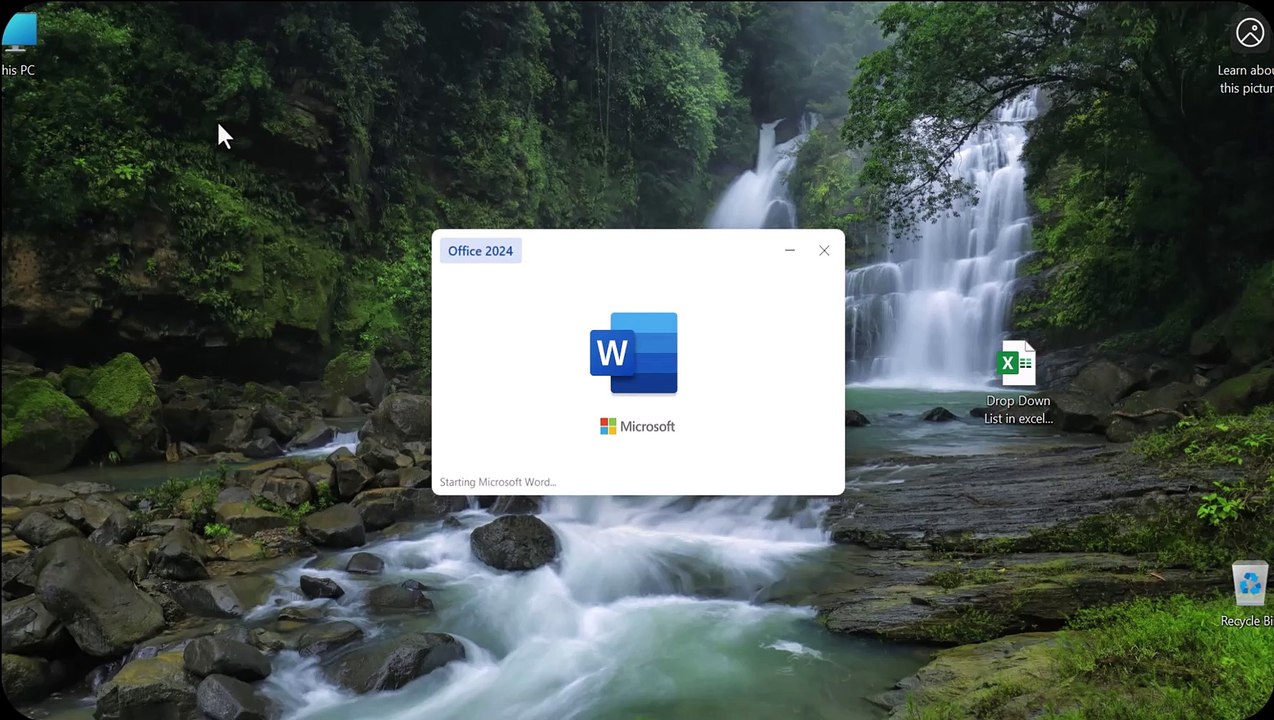Click the Starting Microsoft Word status text
The height and width of the screenshot is (720, 1274).
498,482
